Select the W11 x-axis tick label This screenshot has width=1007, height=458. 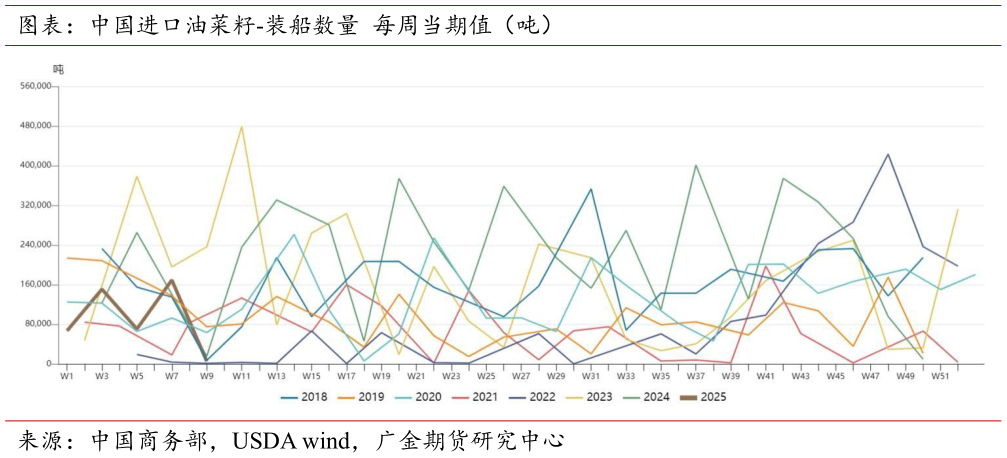click(x=242, y=377)
